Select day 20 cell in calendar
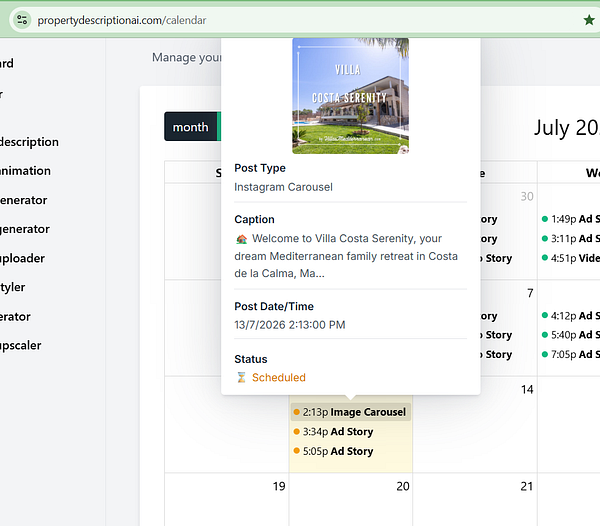This screenshot has height=526, width=600. point(351,499)
